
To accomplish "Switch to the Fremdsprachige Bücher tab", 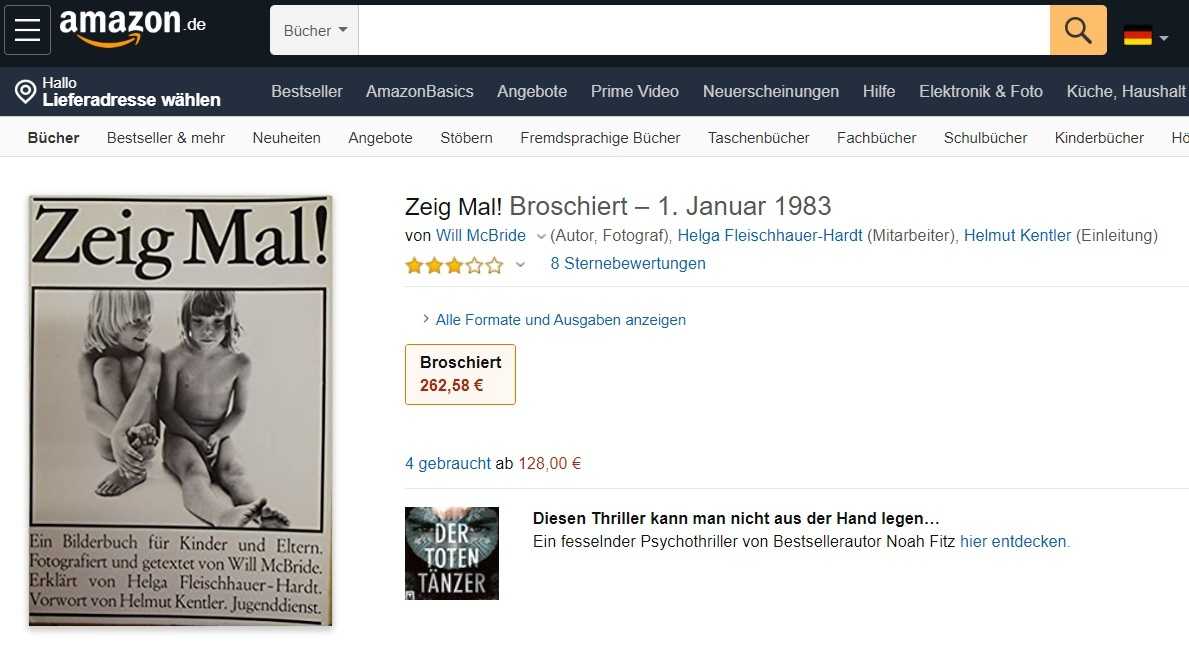I will tap(600, 138).
